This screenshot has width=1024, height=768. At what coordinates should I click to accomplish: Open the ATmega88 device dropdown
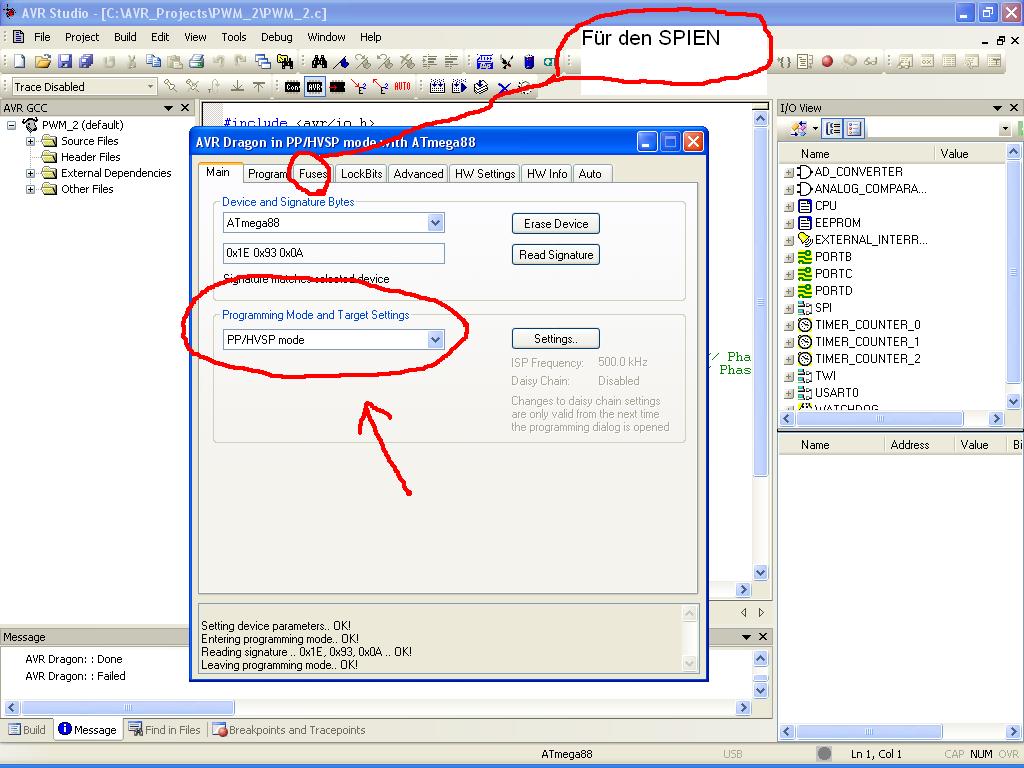pyautogui.click(x=435, y=223)
